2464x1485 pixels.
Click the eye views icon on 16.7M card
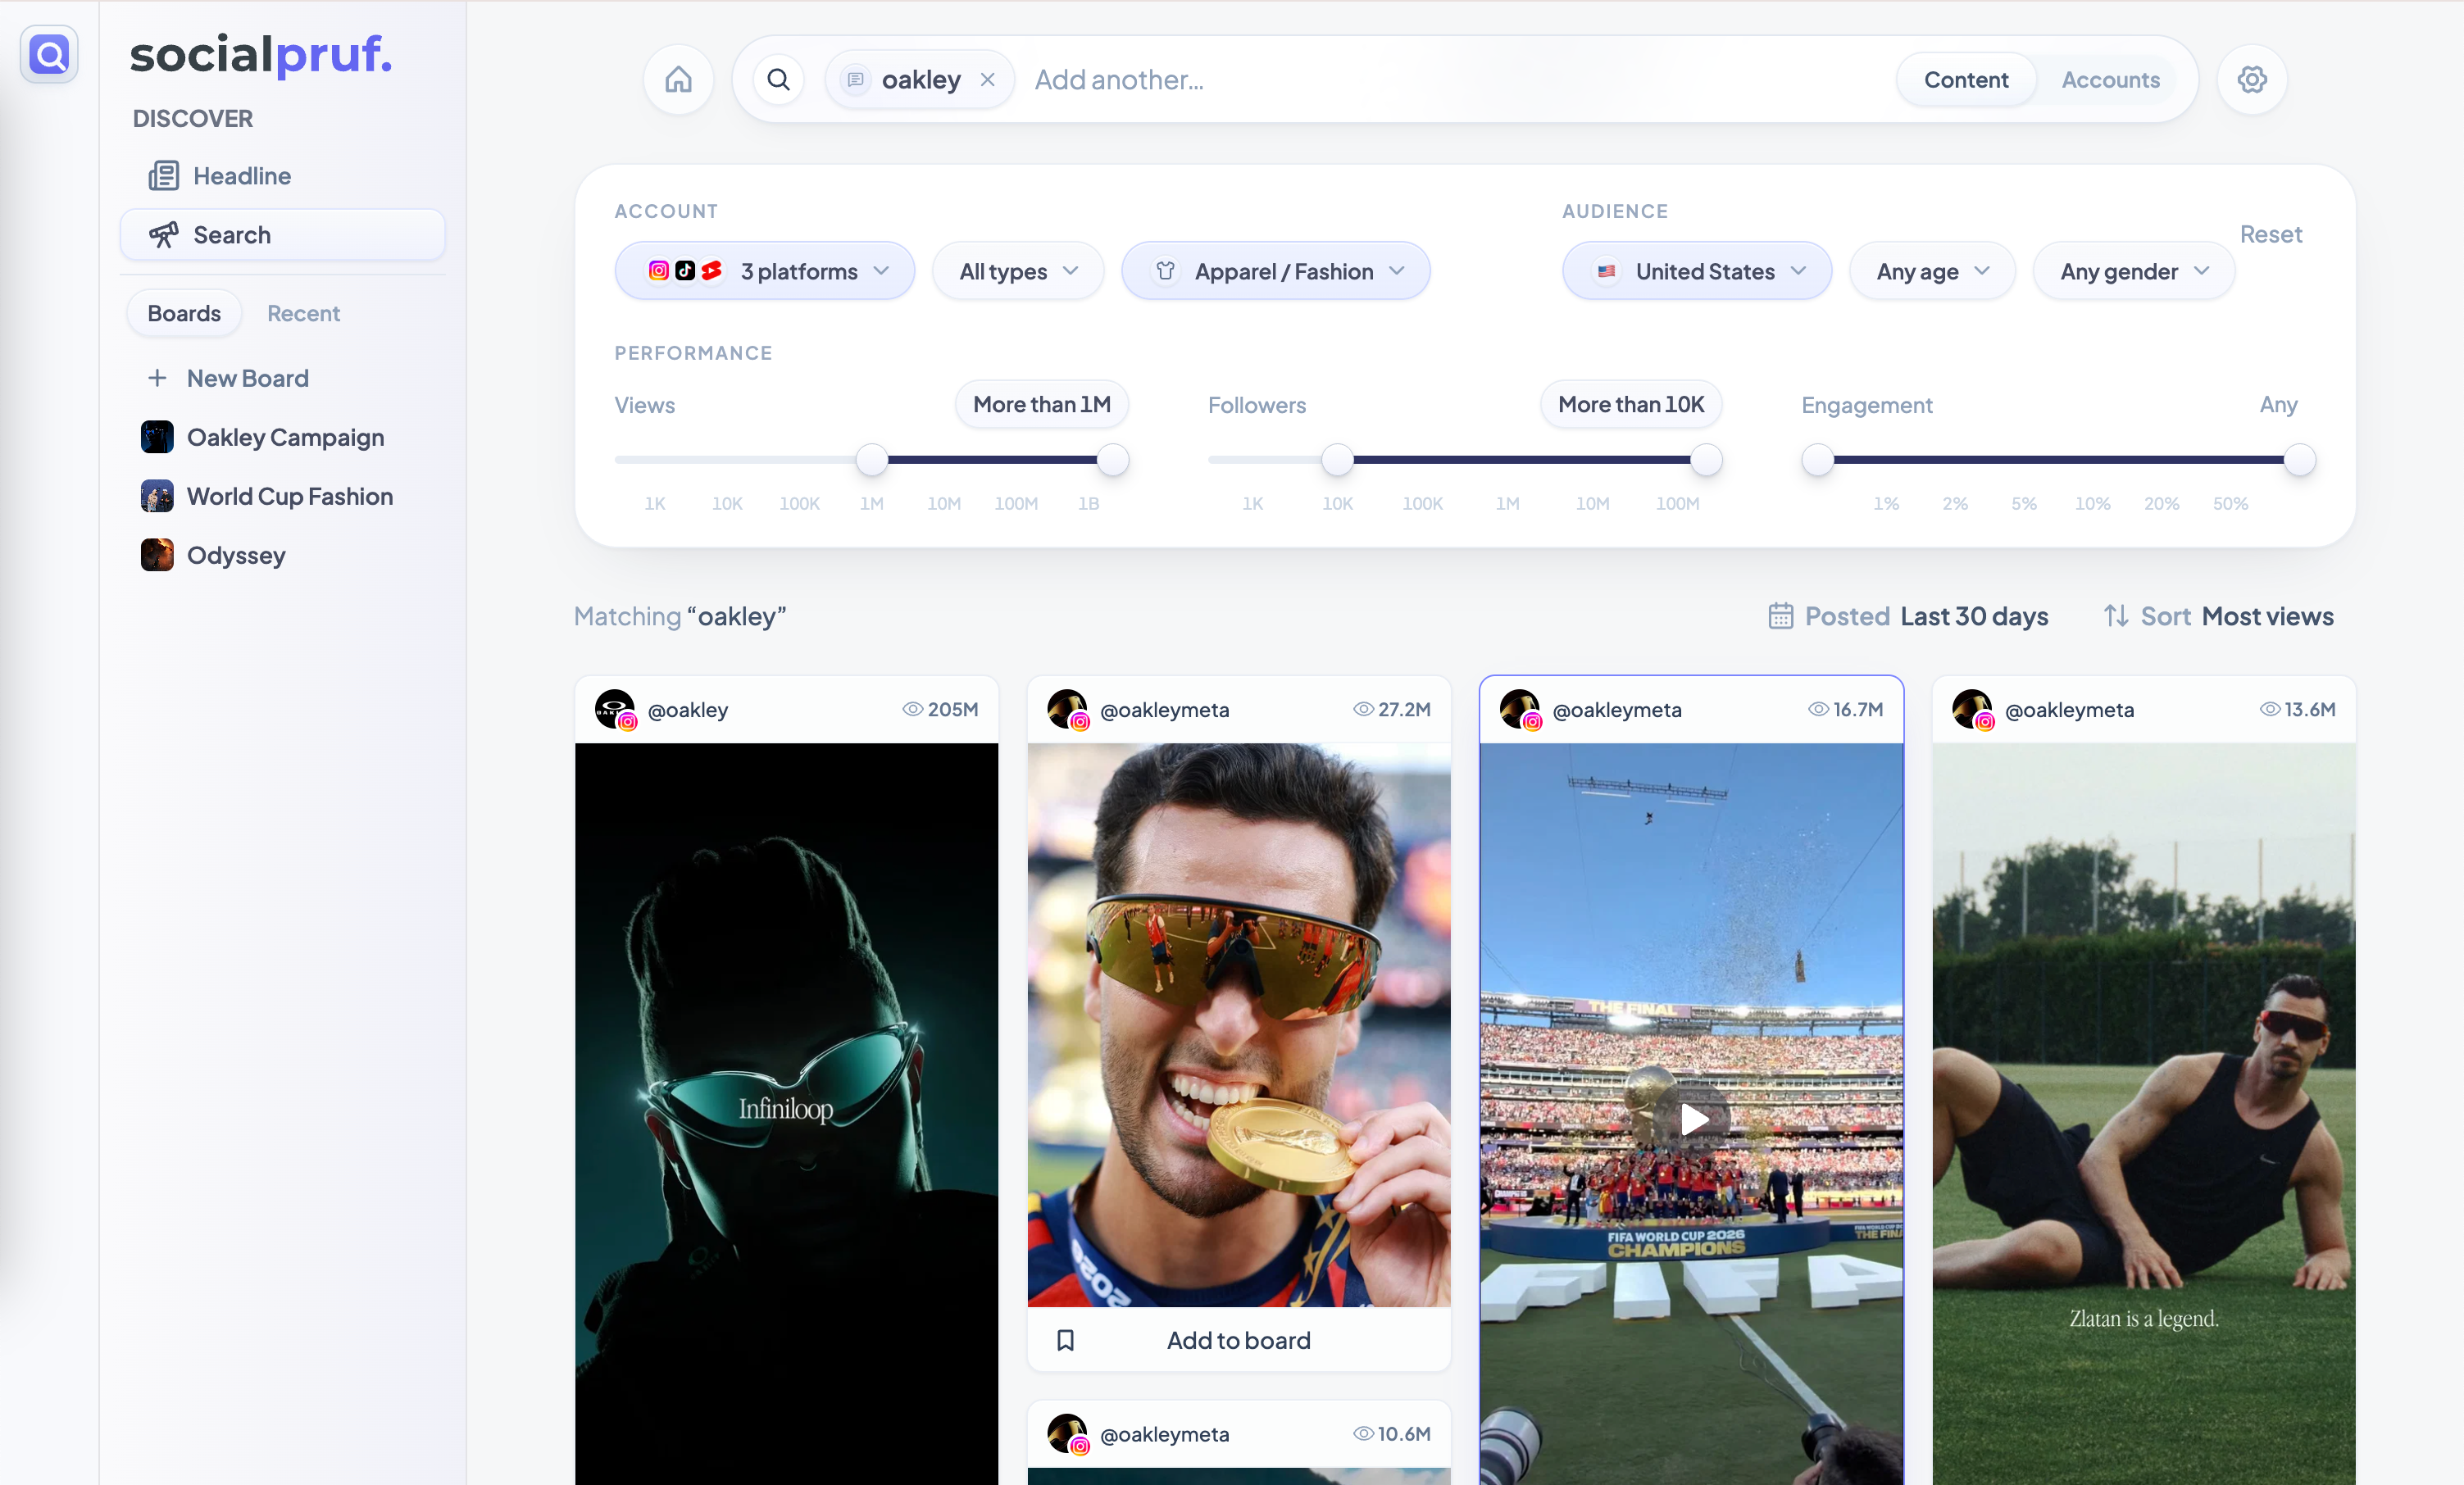coord(1818,709)
